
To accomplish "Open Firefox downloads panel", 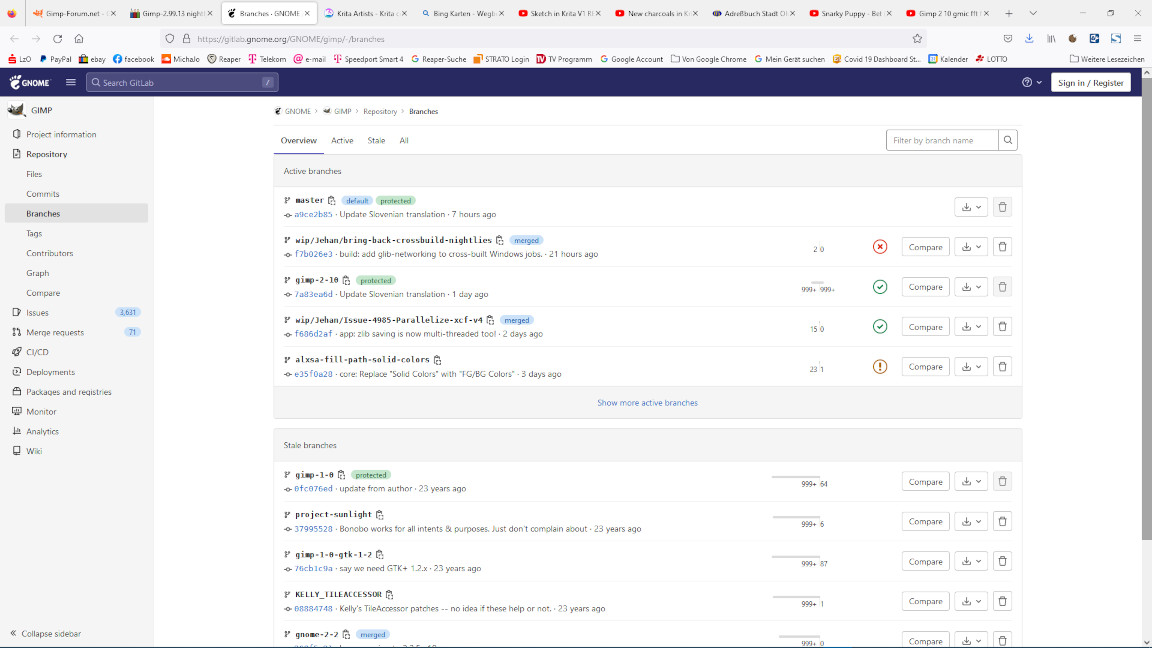I will tap(1029, 39).
